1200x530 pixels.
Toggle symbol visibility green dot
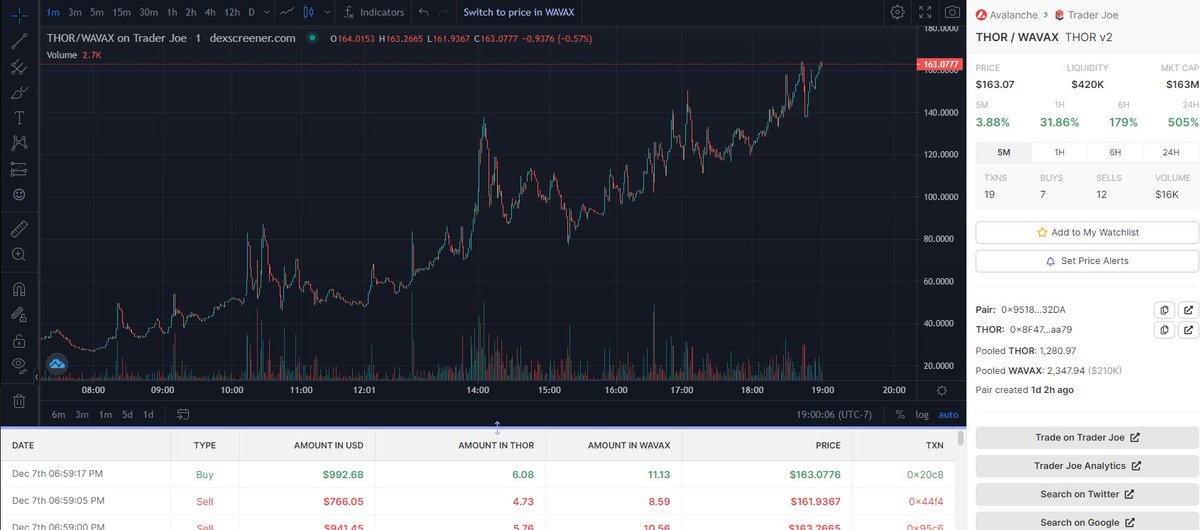pos(313,38)
